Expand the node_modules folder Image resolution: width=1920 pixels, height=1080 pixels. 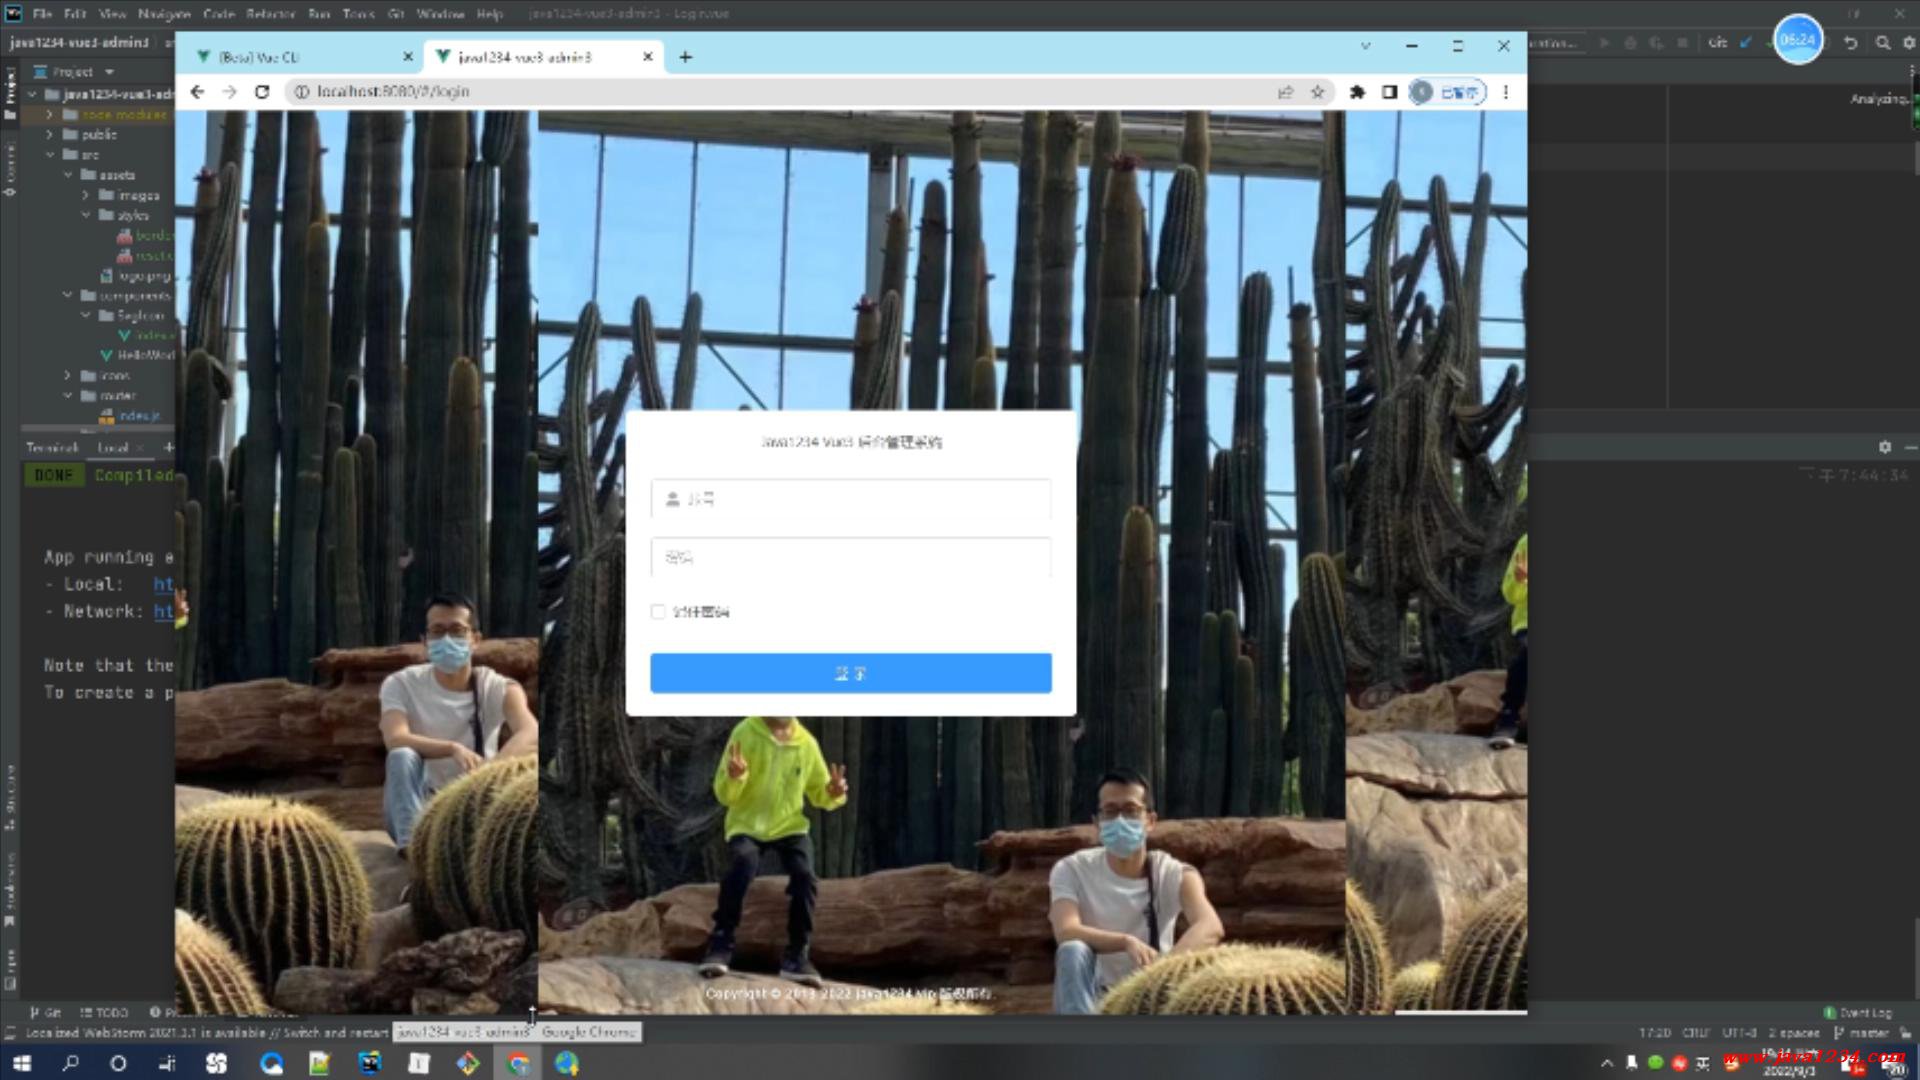(x=50, y=114)
